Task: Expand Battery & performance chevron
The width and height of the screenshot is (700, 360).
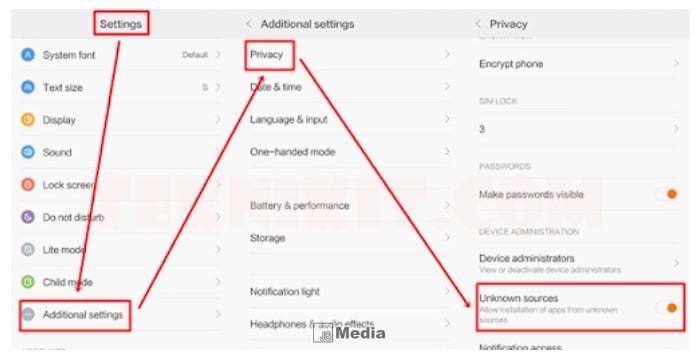Action: coord(447,205)
